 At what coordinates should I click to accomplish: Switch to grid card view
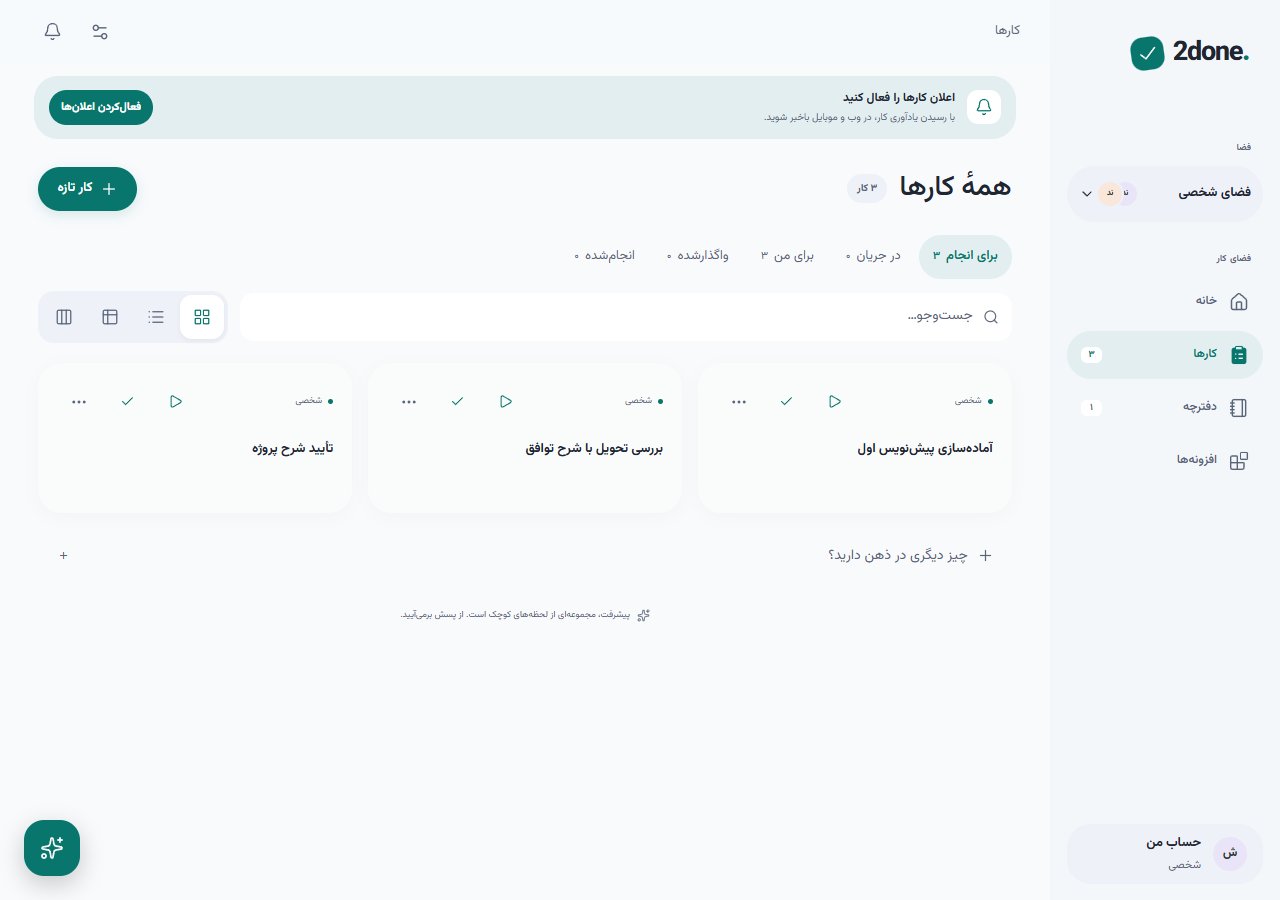(x=202, y=317)
